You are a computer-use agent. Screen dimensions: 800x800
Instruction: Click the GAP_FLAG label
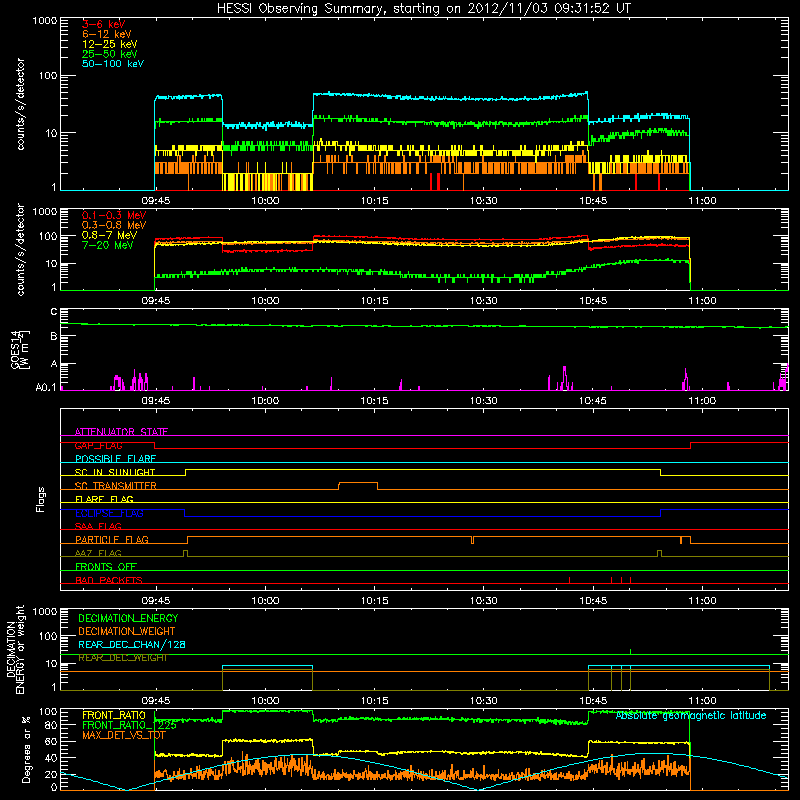pos(98,445)
